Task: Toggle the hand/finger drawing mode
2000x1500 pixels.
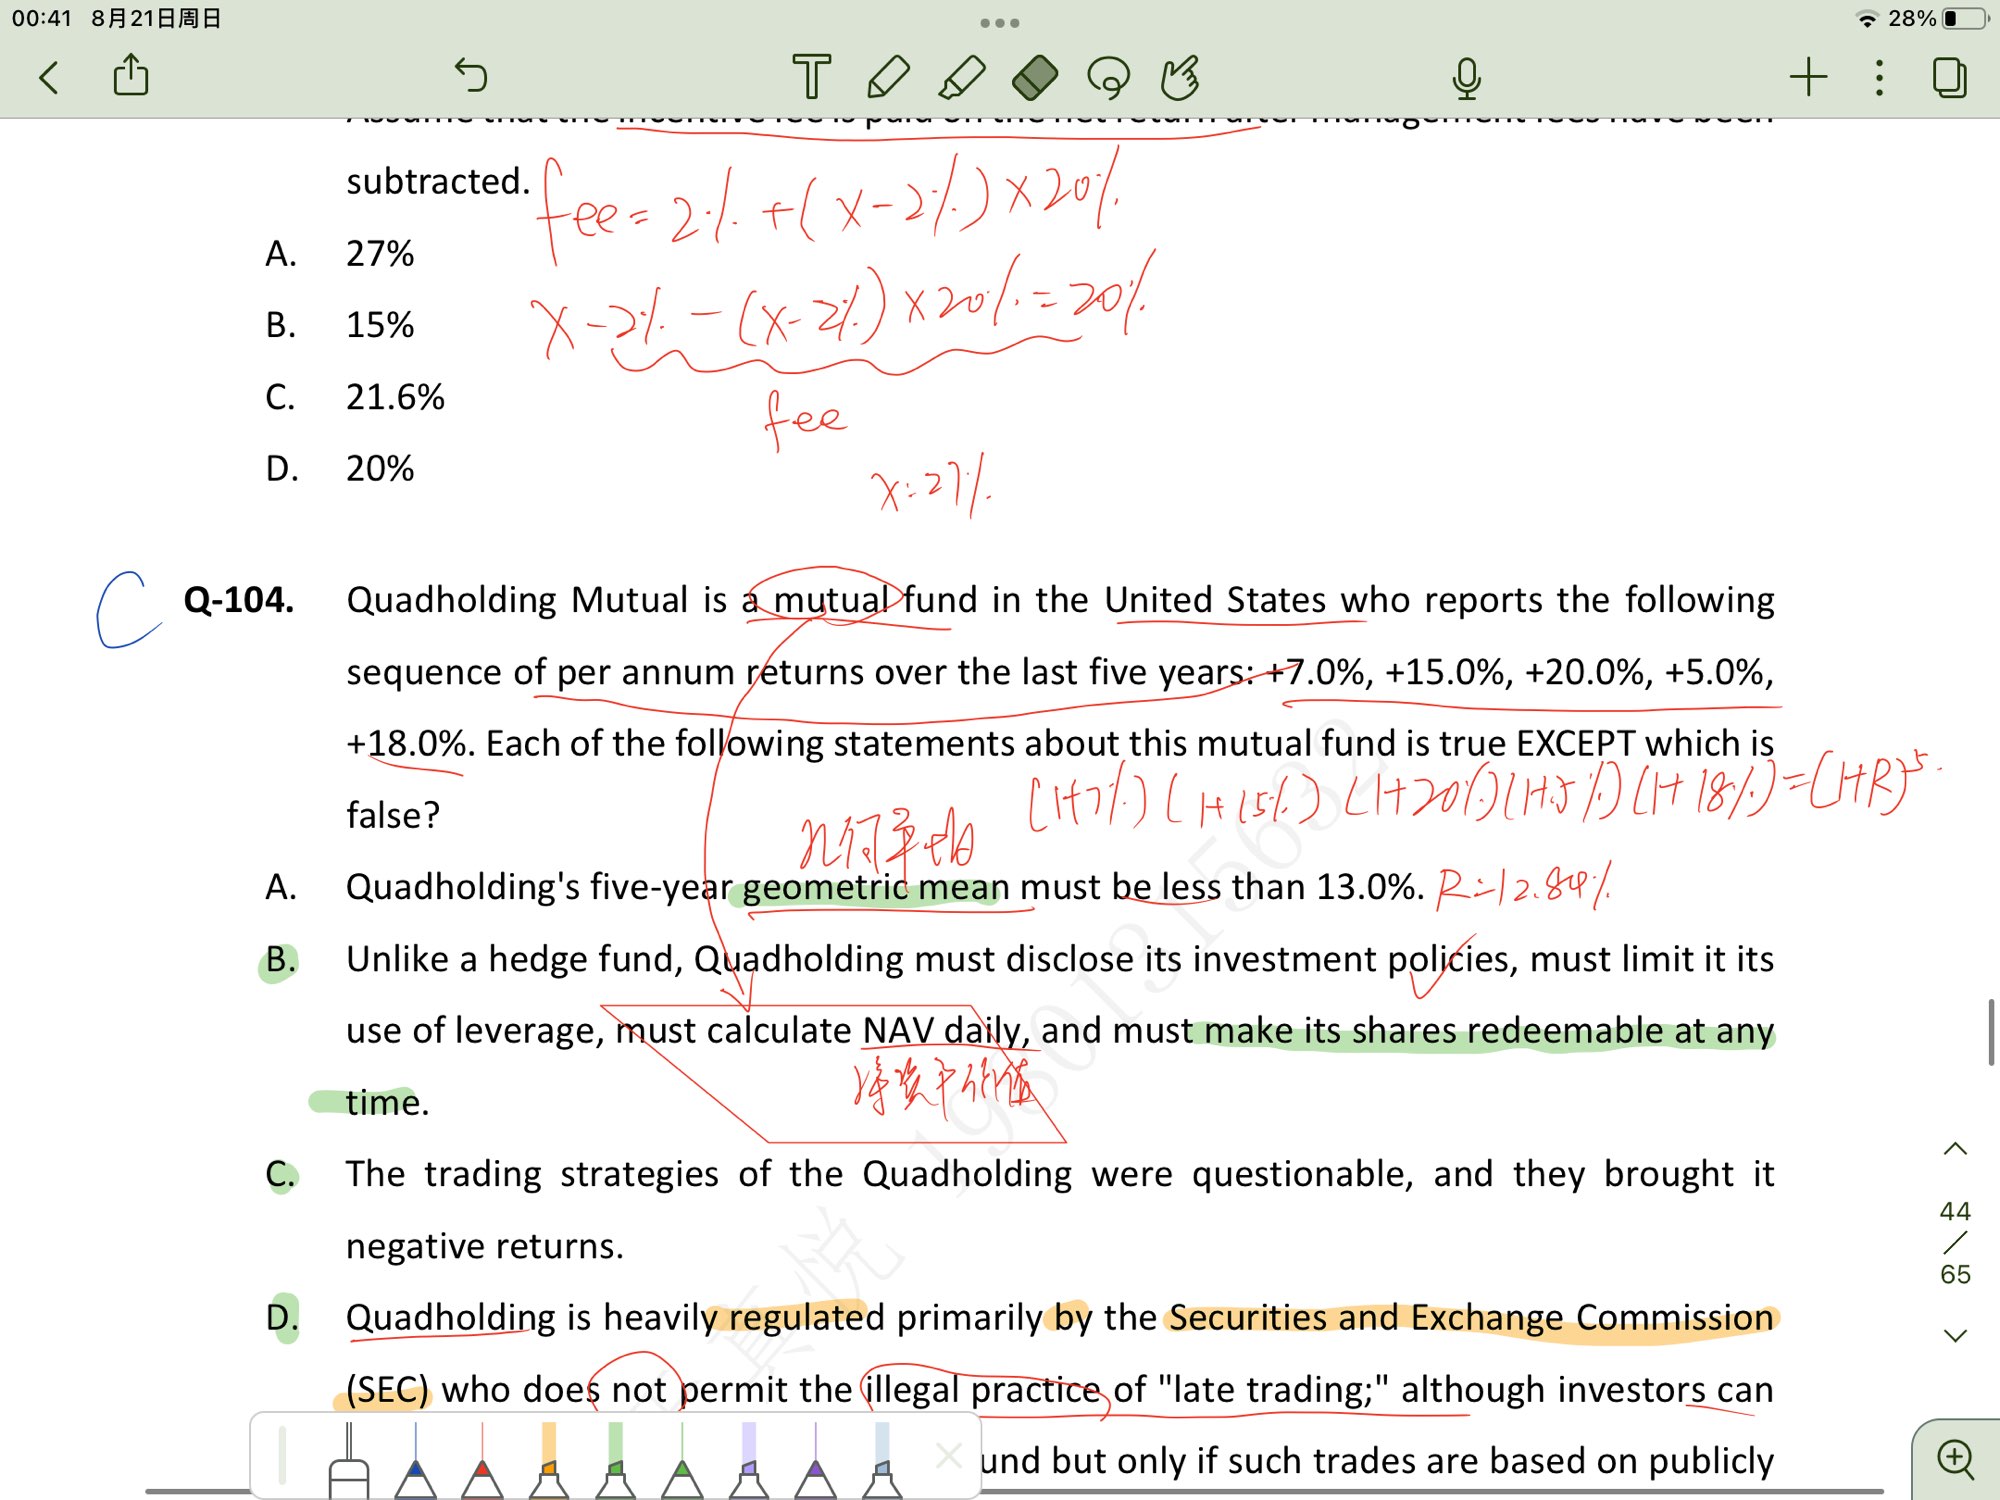Action: pos(1180,77)
